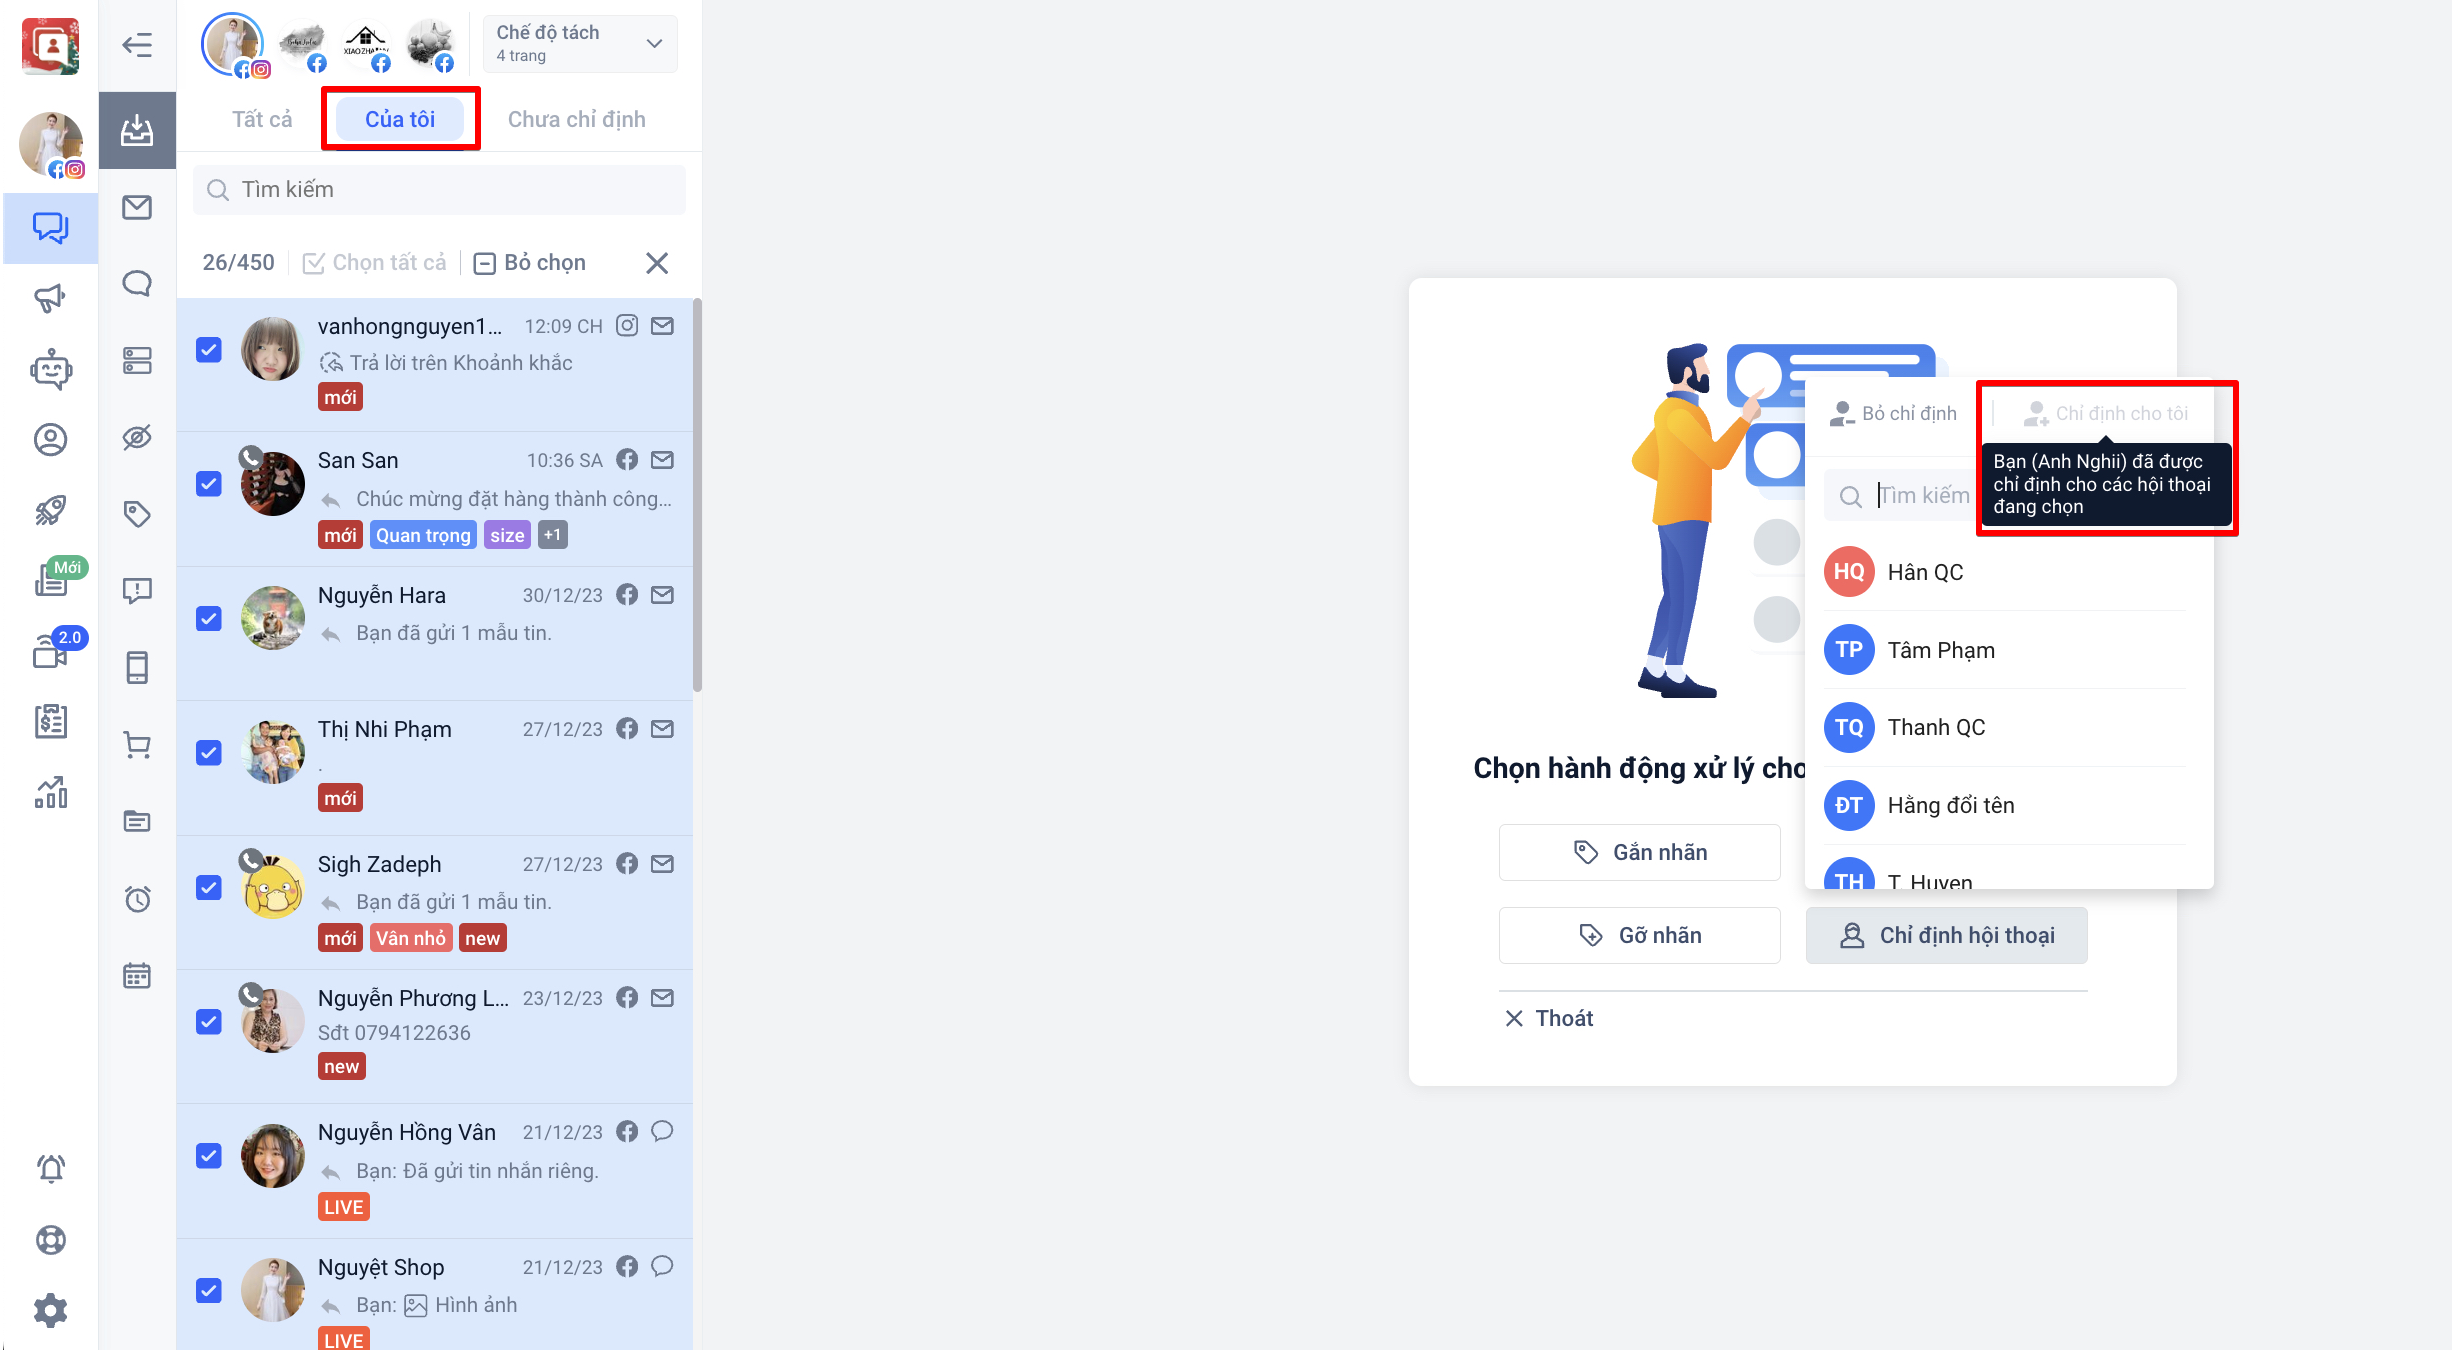
Task: Switch to Chưa chỉ định tab
Action: click(576, 119)
